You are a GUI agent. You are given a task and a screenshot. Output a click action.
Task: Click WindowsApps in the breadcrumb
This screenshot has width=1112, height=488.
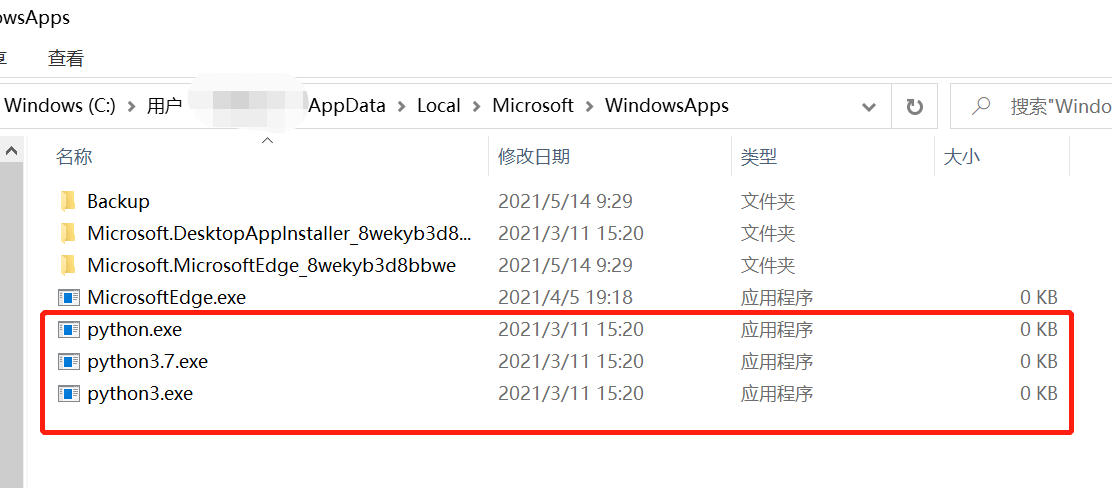pyautogui.click(x=667, y=106)
